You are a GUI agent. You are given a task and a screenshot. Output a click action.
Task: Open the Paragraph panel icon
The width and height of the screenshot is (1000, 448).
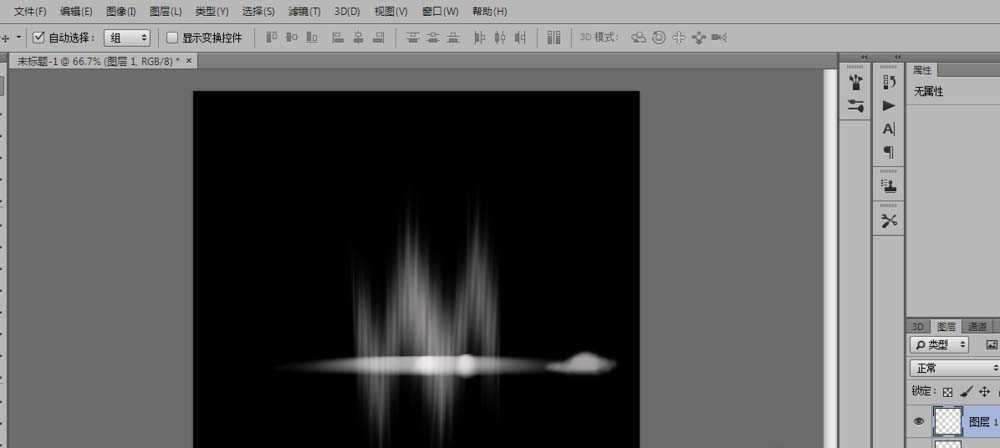889,152
